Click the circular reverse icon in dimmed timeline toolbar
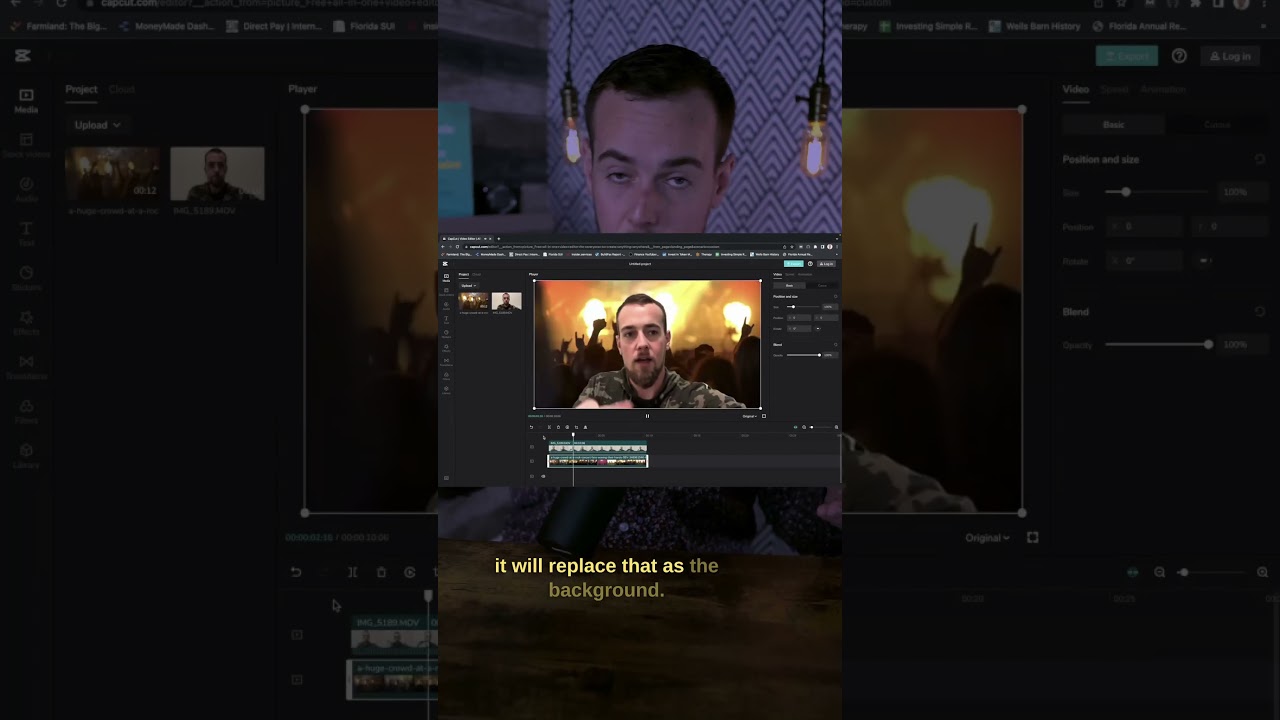 click(409, 572)
